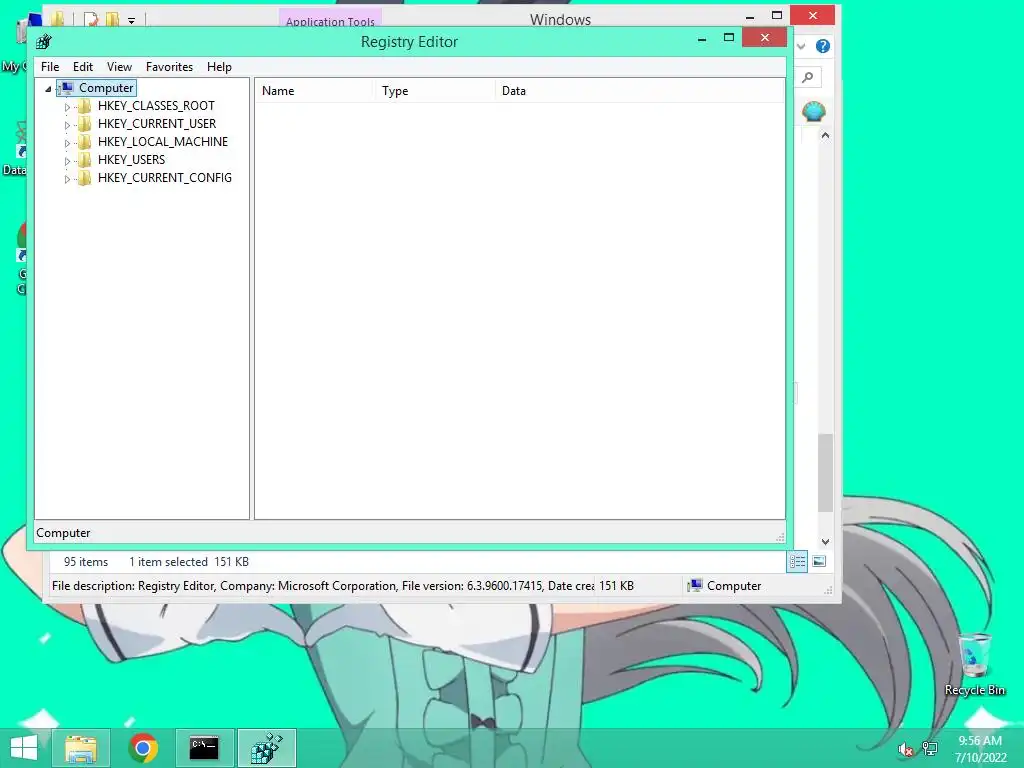Click the Type column header
The height and width of the screenshot is (768, 1024).
tap(435, 91)
